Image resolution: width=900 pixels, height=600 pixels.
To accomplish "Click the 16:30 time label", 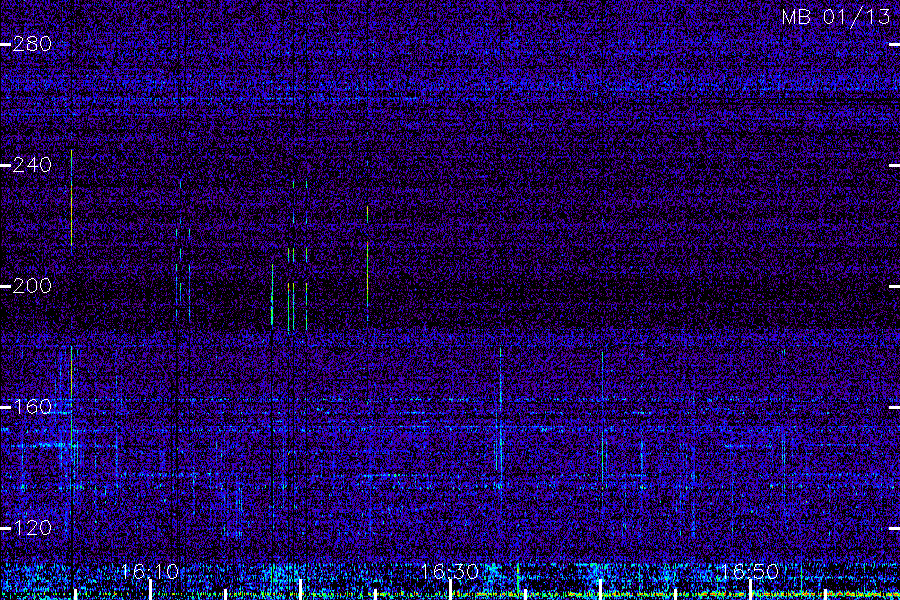I will click(x=449, y=571).
